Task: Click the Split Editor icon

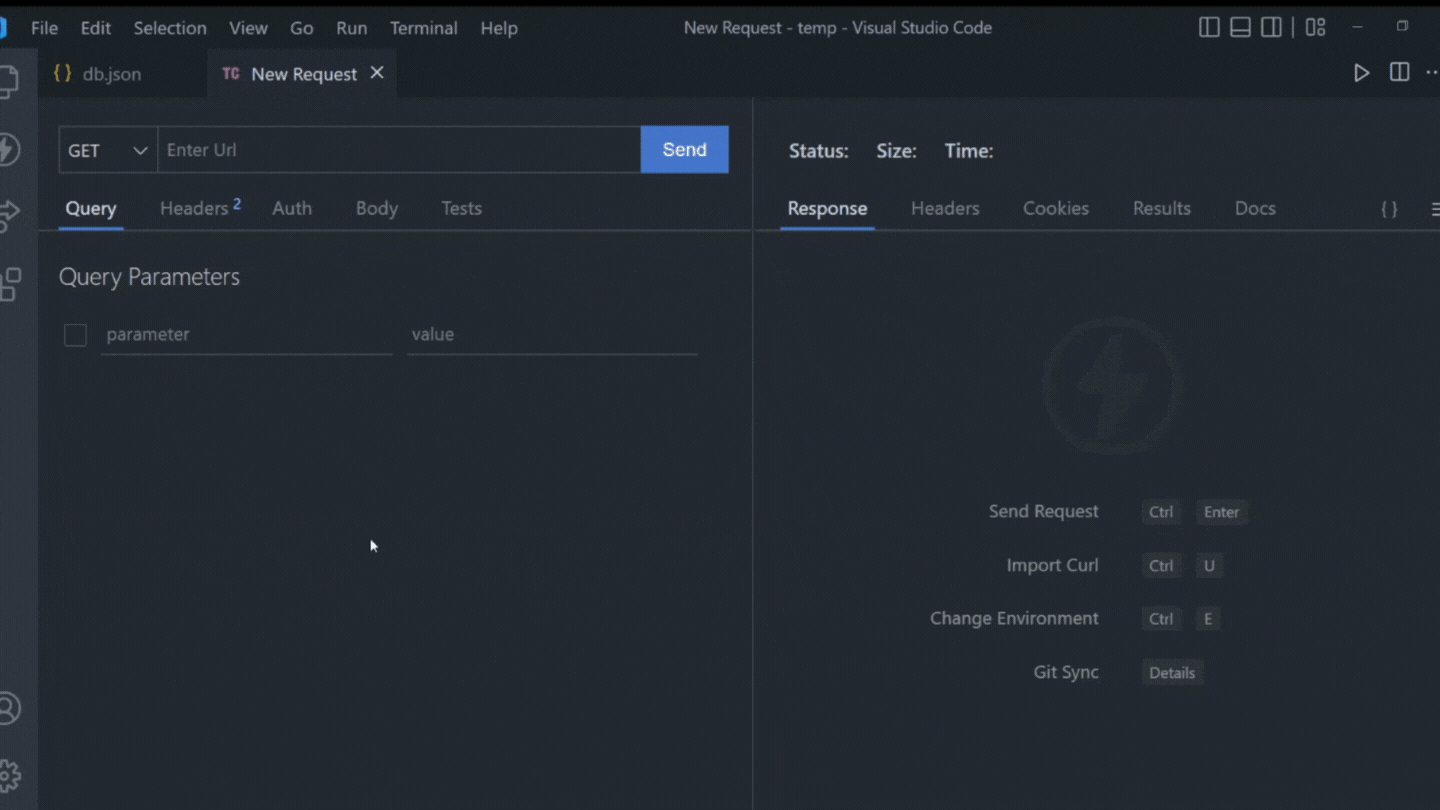Action: pos(1399,72)
